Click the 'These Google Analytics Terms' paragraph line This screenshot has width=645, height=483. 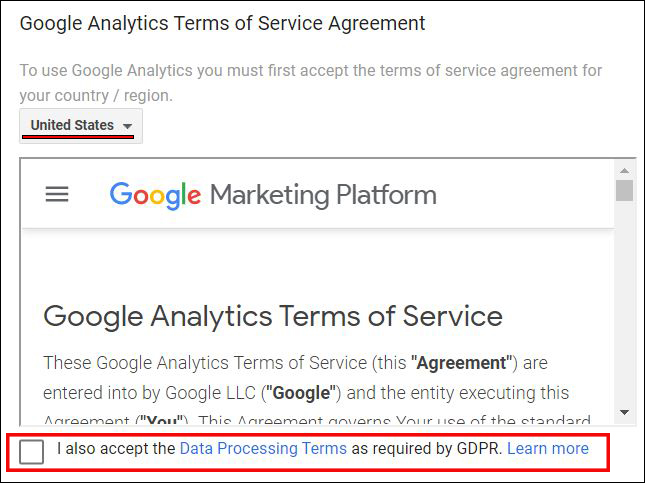[x=295, y=363]
